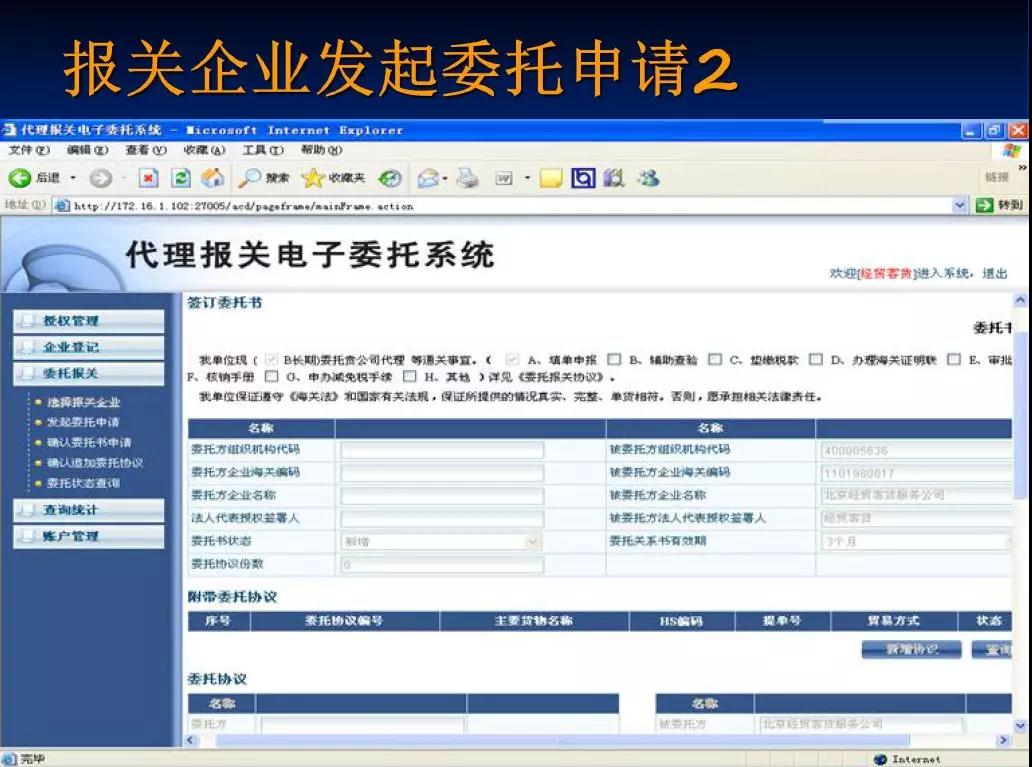Screen dimensions: 1032x767
Task: Check the H、其他 checkbox
Action: [409, 377]
